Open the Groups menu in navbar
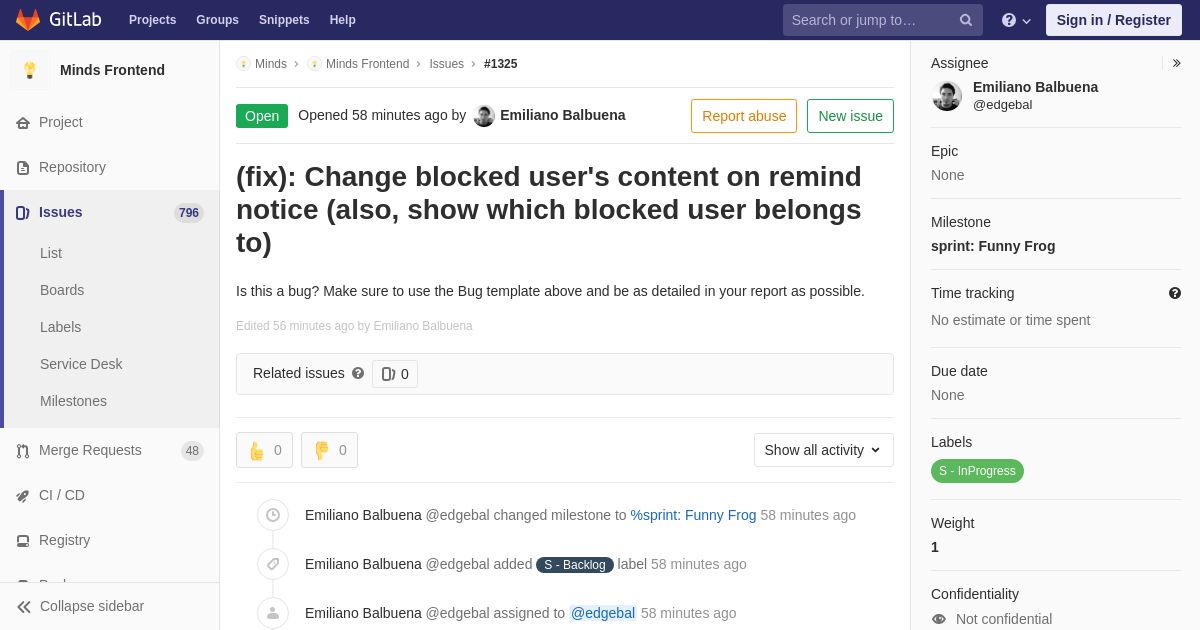Image resolution: width=1200 pixels, height=630 pixels. click(217, 20)
